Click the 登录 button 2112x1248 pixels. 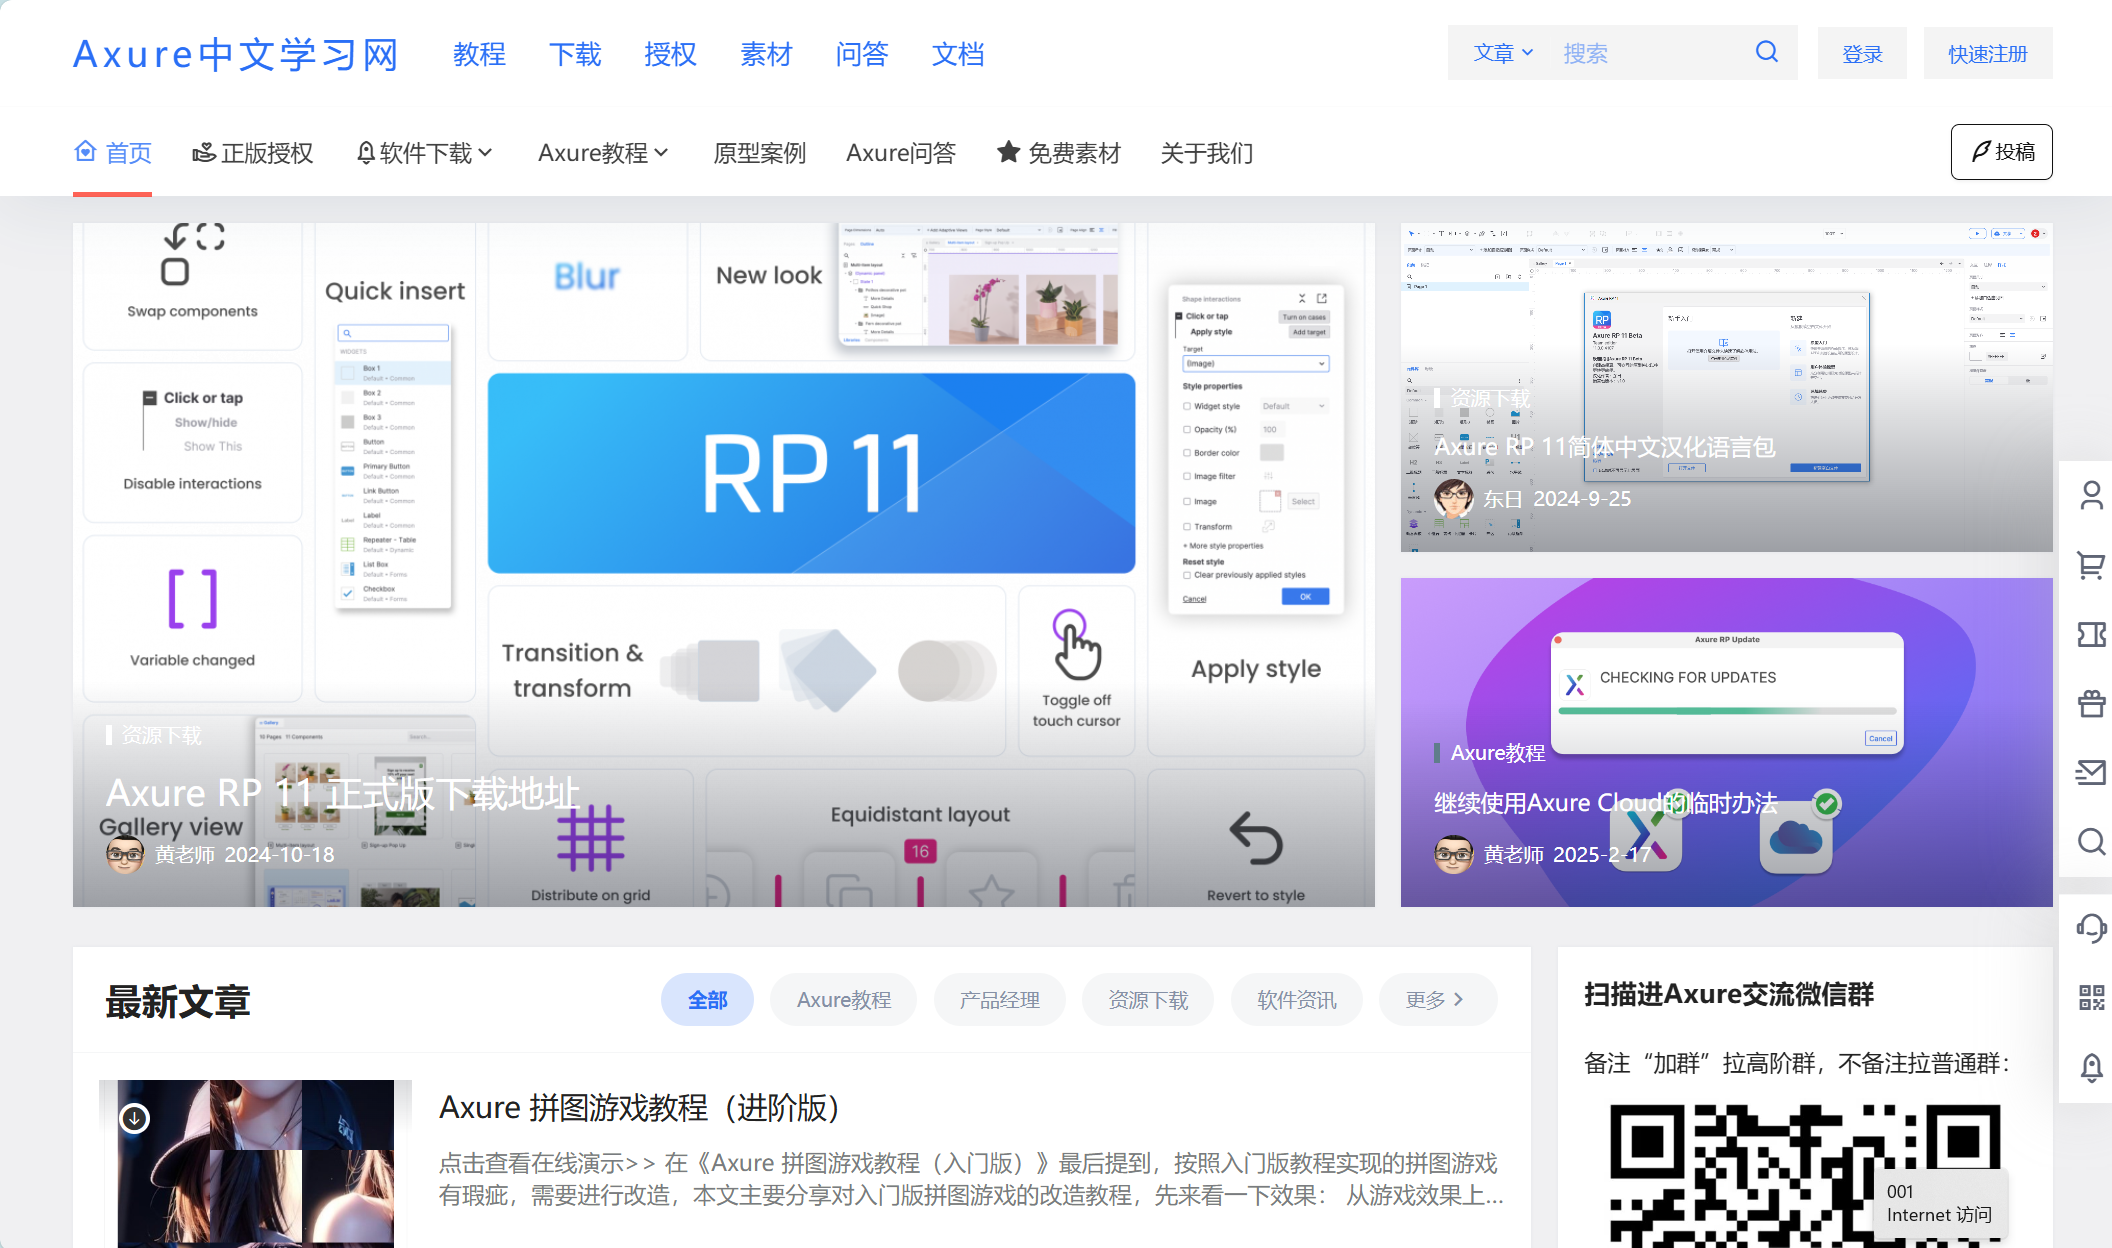[x=1862, y=53]
